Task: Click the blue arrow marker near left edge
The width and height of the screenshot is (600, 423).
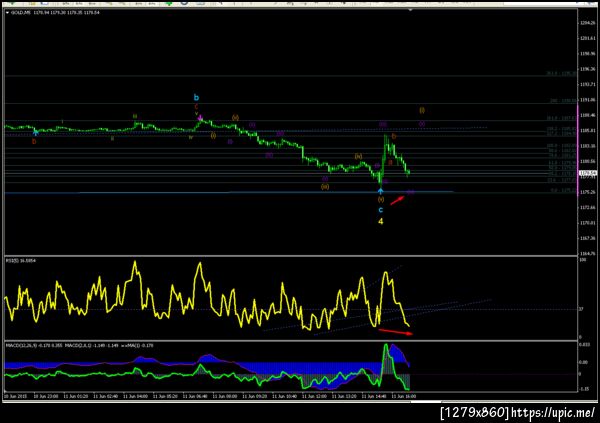Action: point(36,132)
